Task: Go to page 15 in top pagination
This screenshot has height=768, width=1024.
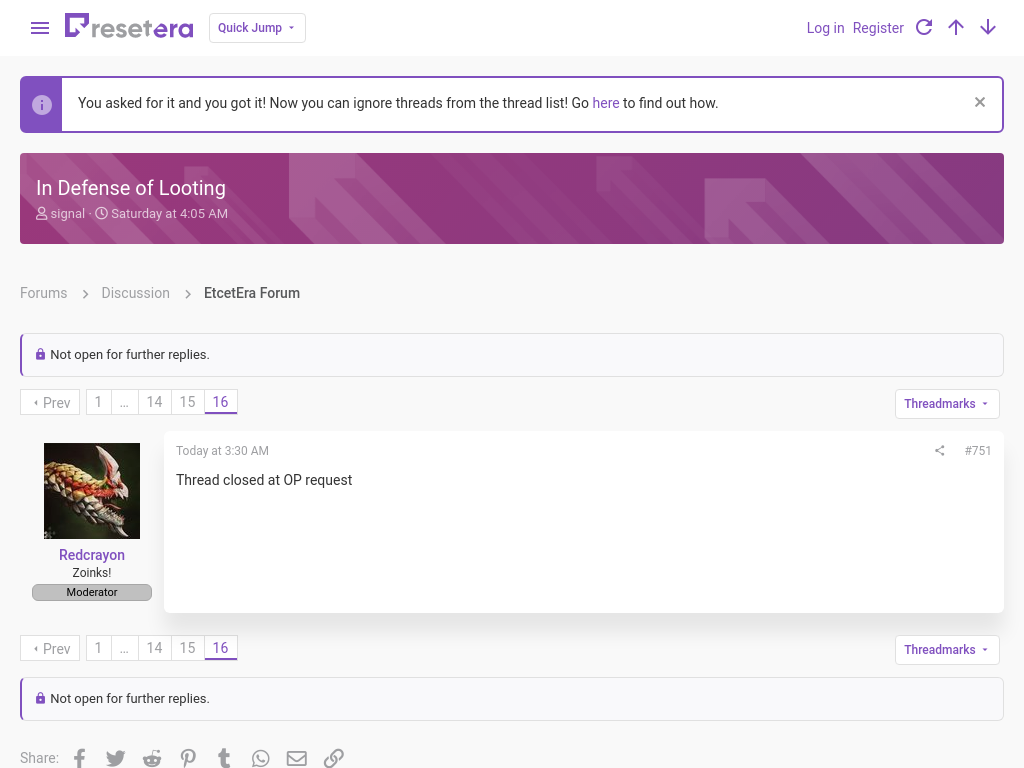Action: click(x=187, y=402)
